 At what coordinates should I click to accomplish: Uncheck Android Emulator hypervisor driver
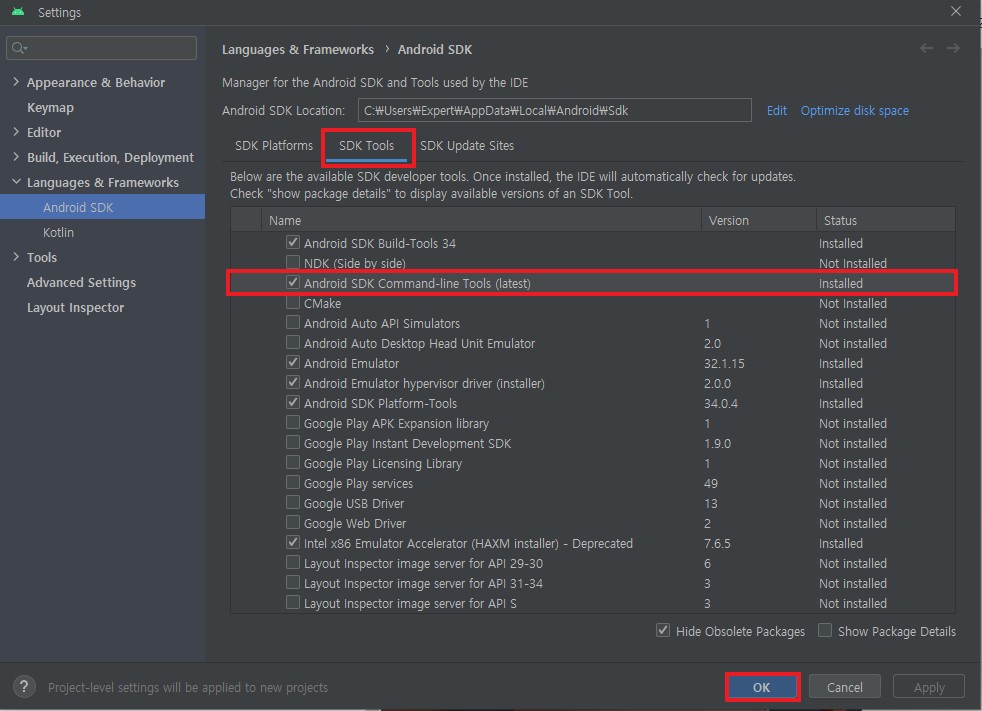click(292, 382)
